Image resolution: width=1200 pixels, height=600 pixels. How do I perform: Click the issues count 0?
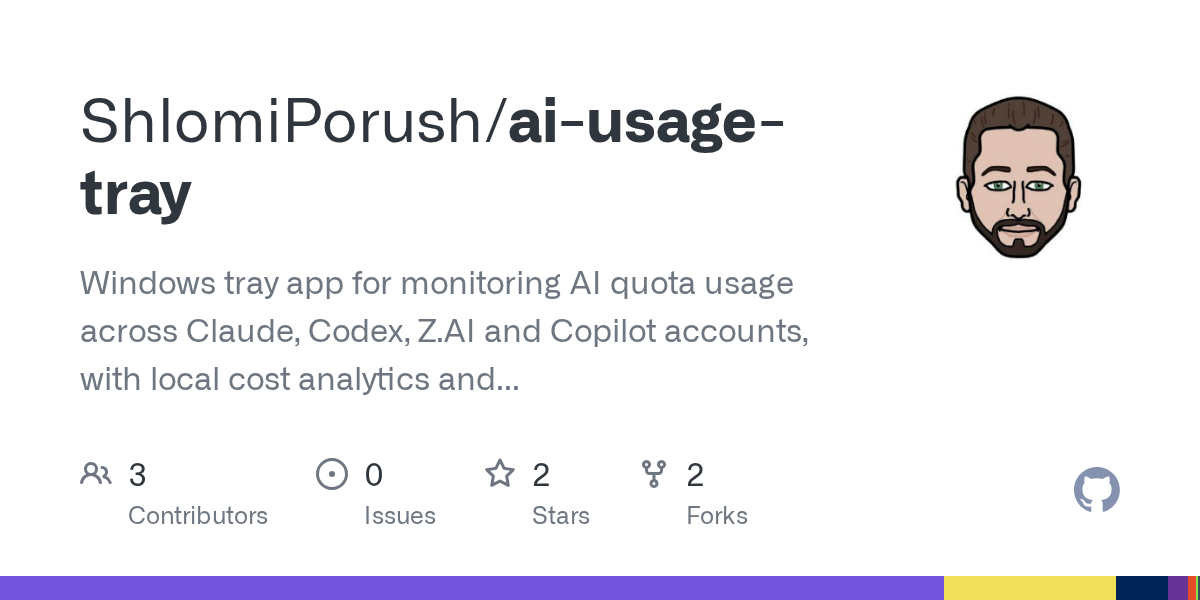point(374,475)
